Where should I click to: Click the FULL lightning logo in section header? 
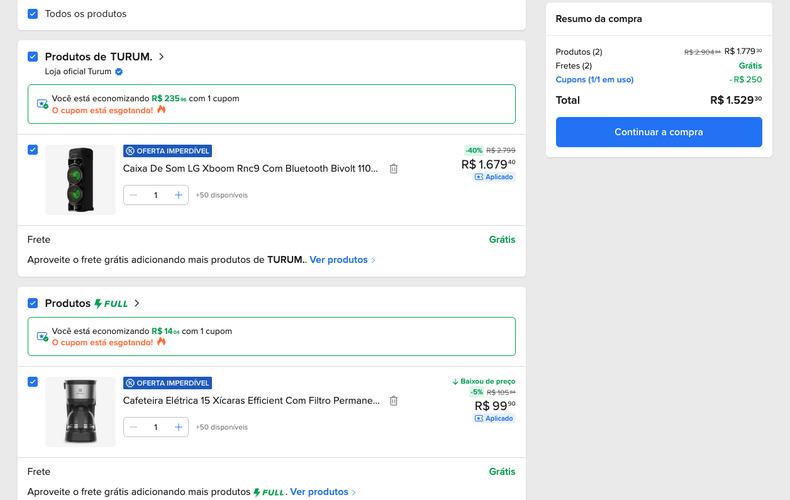pyautogui.click(x=111, y=303)
